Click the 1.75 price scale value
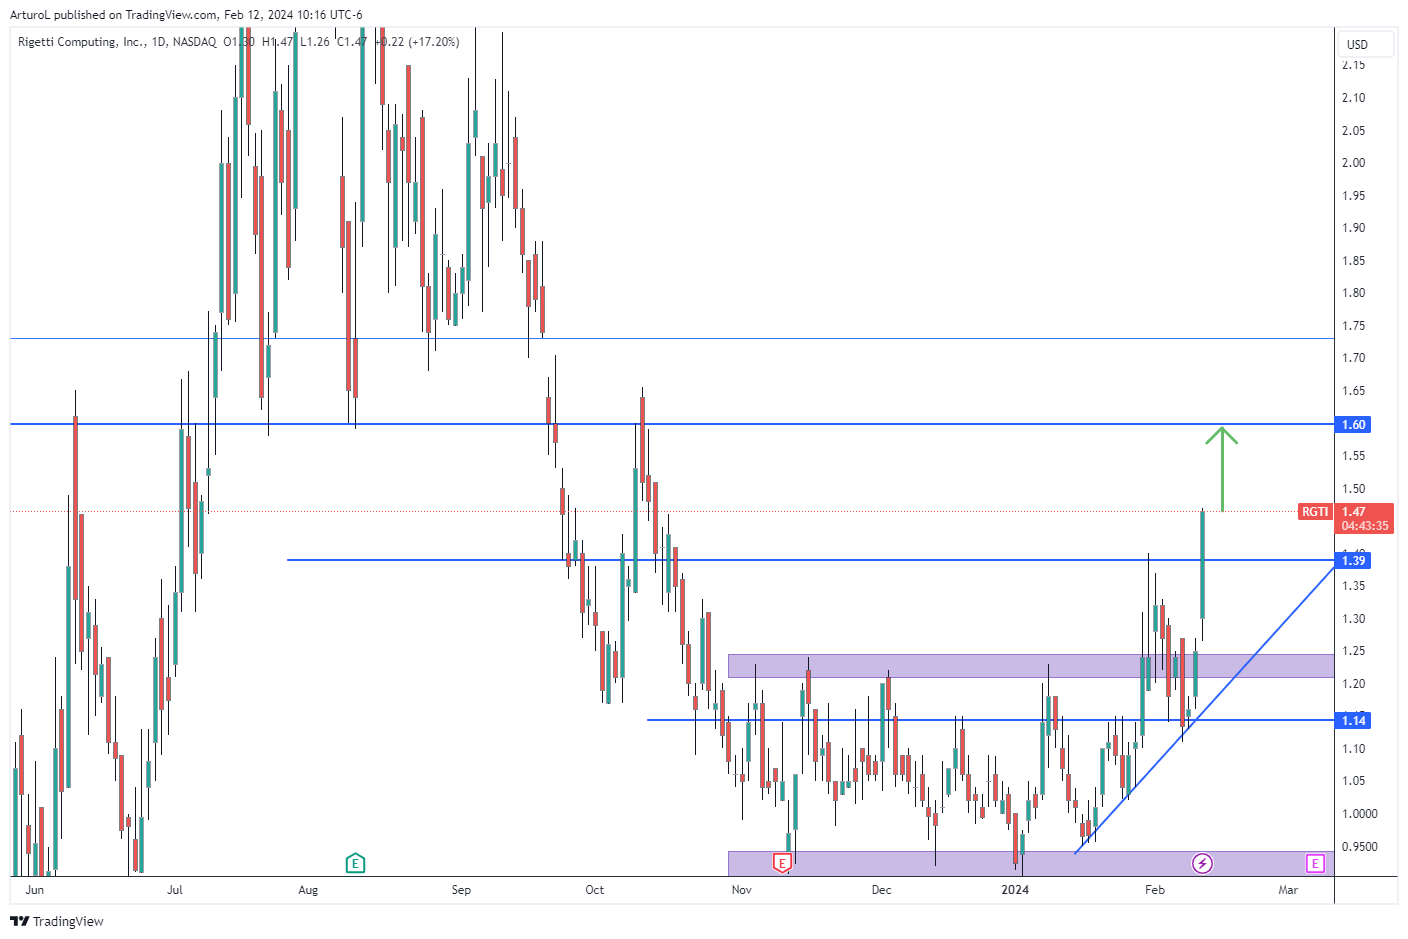 pos(1353,326)
